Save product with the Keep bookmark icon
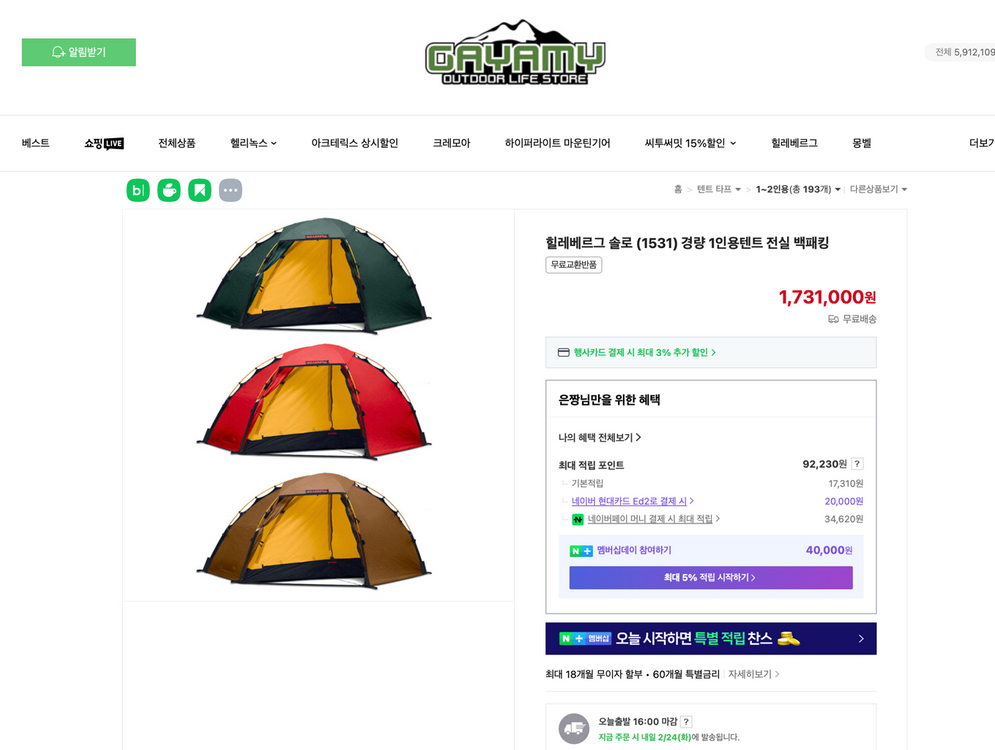Viewport: 995px width, 750px height. point(200,190)
